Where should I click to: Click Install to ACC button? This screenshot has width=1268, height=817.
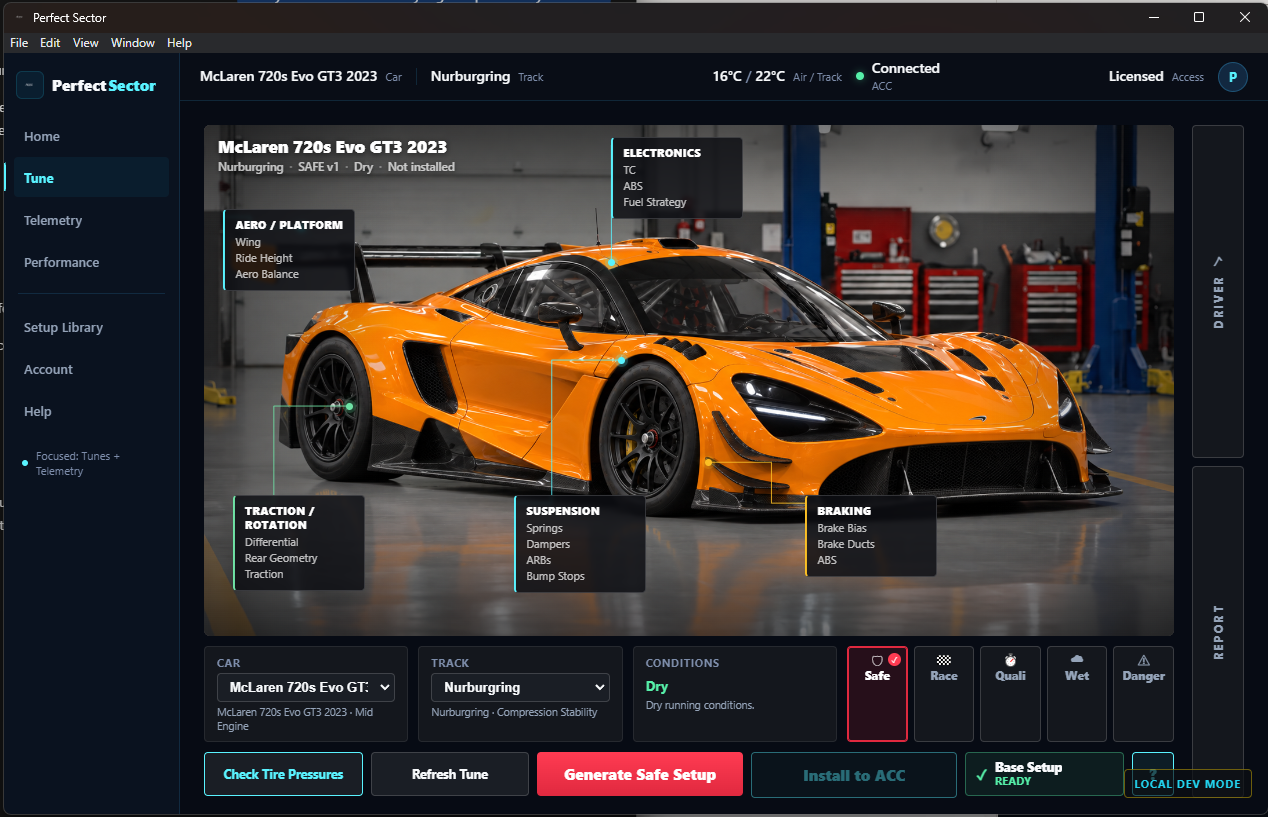coord(854,774)
